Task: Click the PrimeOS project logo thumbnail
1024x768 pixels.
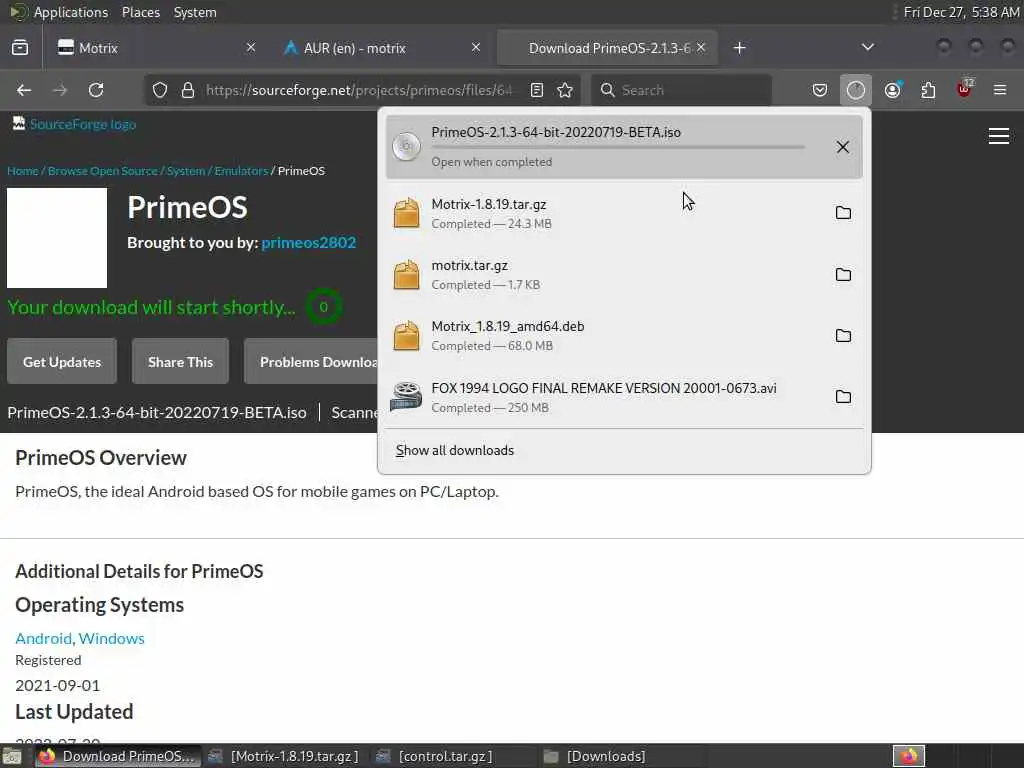Action: tap(57, 238)
